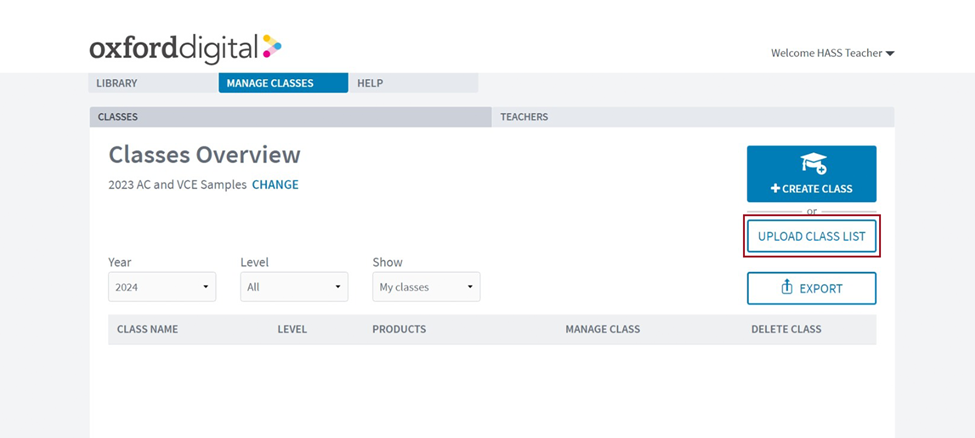The image size is (975, 438).
Task: Switch to the Teachers sub-tab
Action: tap(693, 117)
